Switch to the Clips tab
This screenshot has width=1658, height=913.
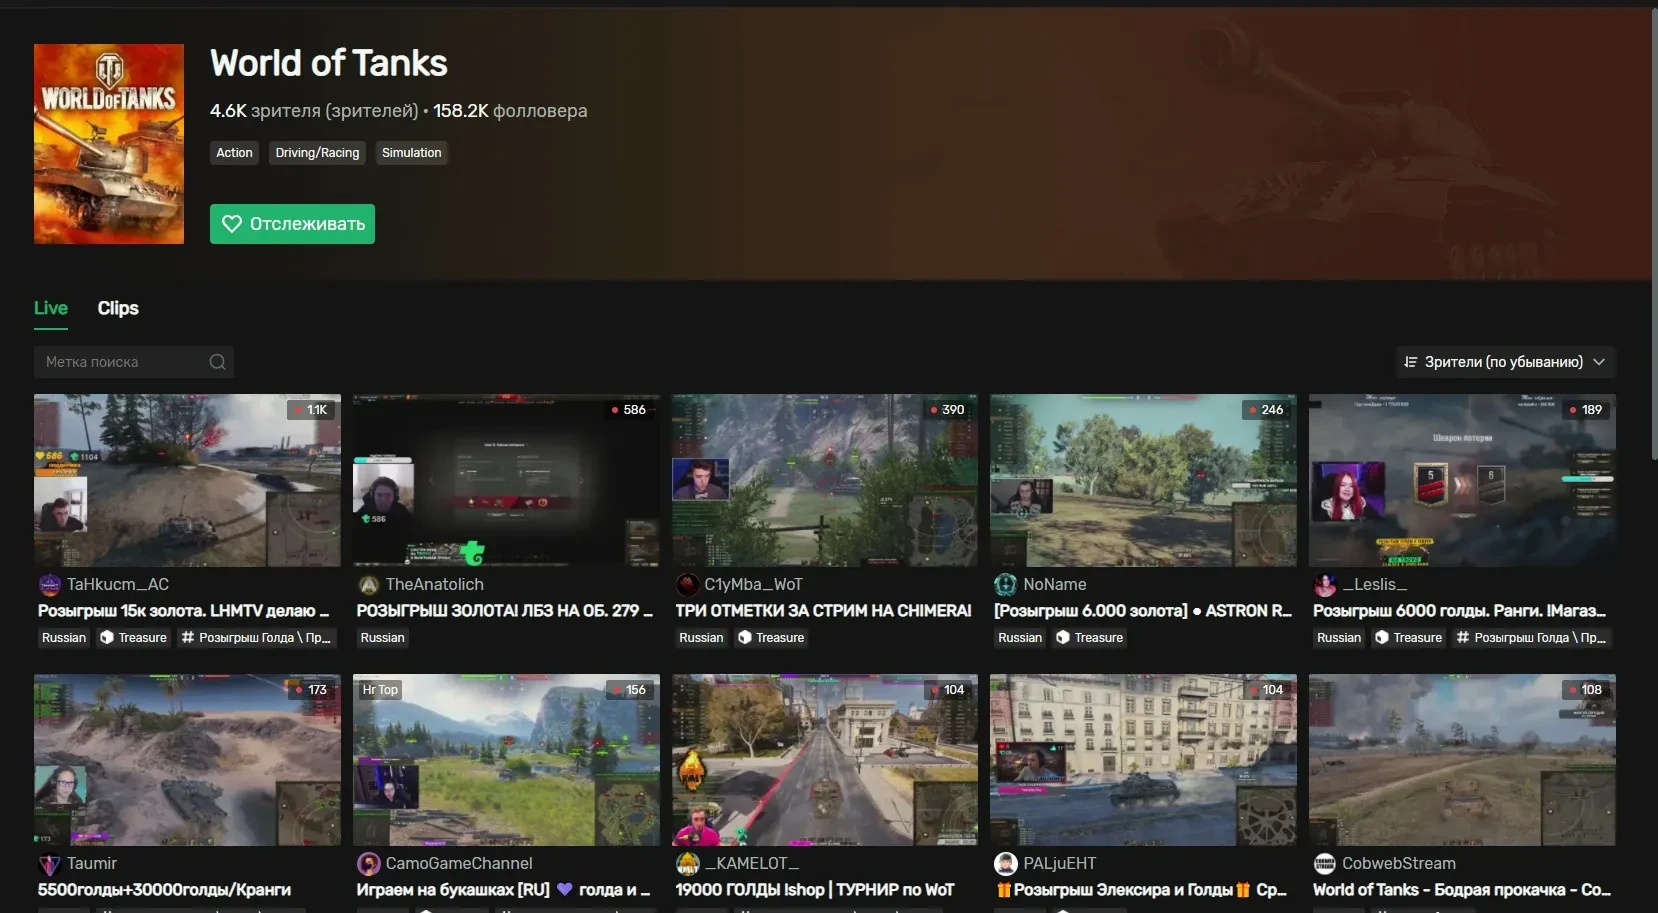[118, 308]
